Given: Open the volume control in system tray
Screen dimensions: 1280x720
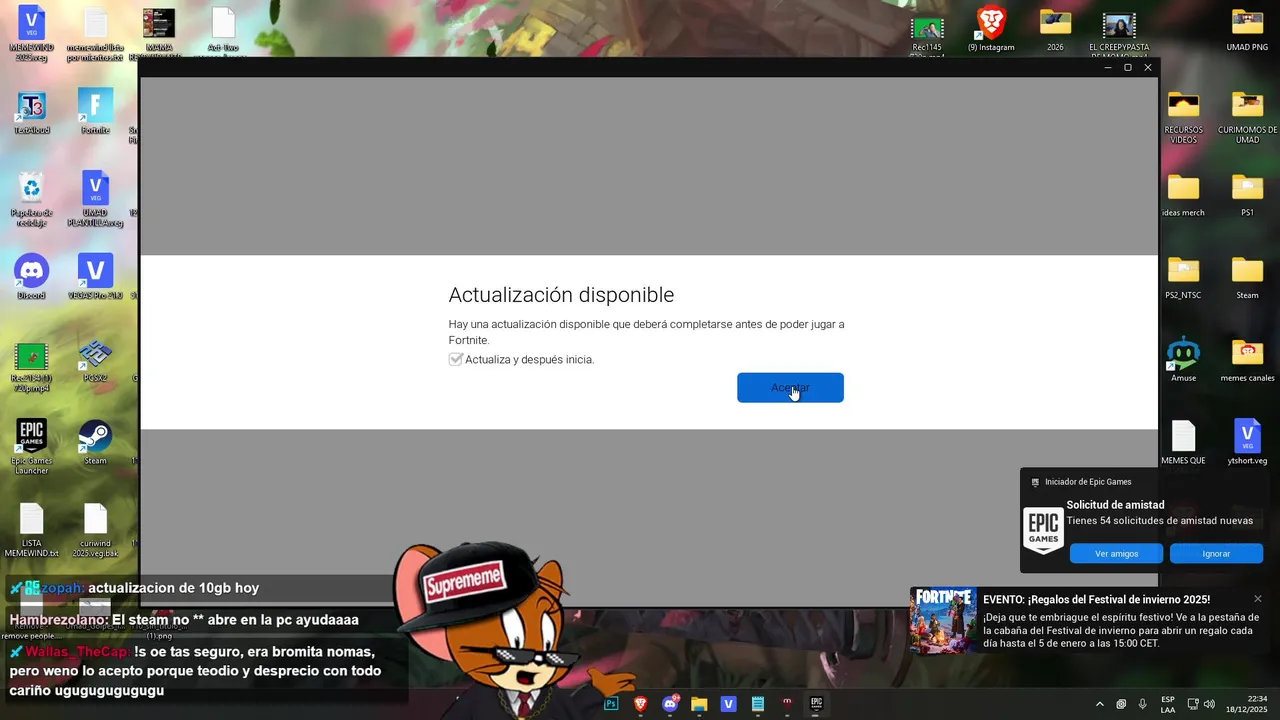Looking at the screenshot, I should [1209, 704].
